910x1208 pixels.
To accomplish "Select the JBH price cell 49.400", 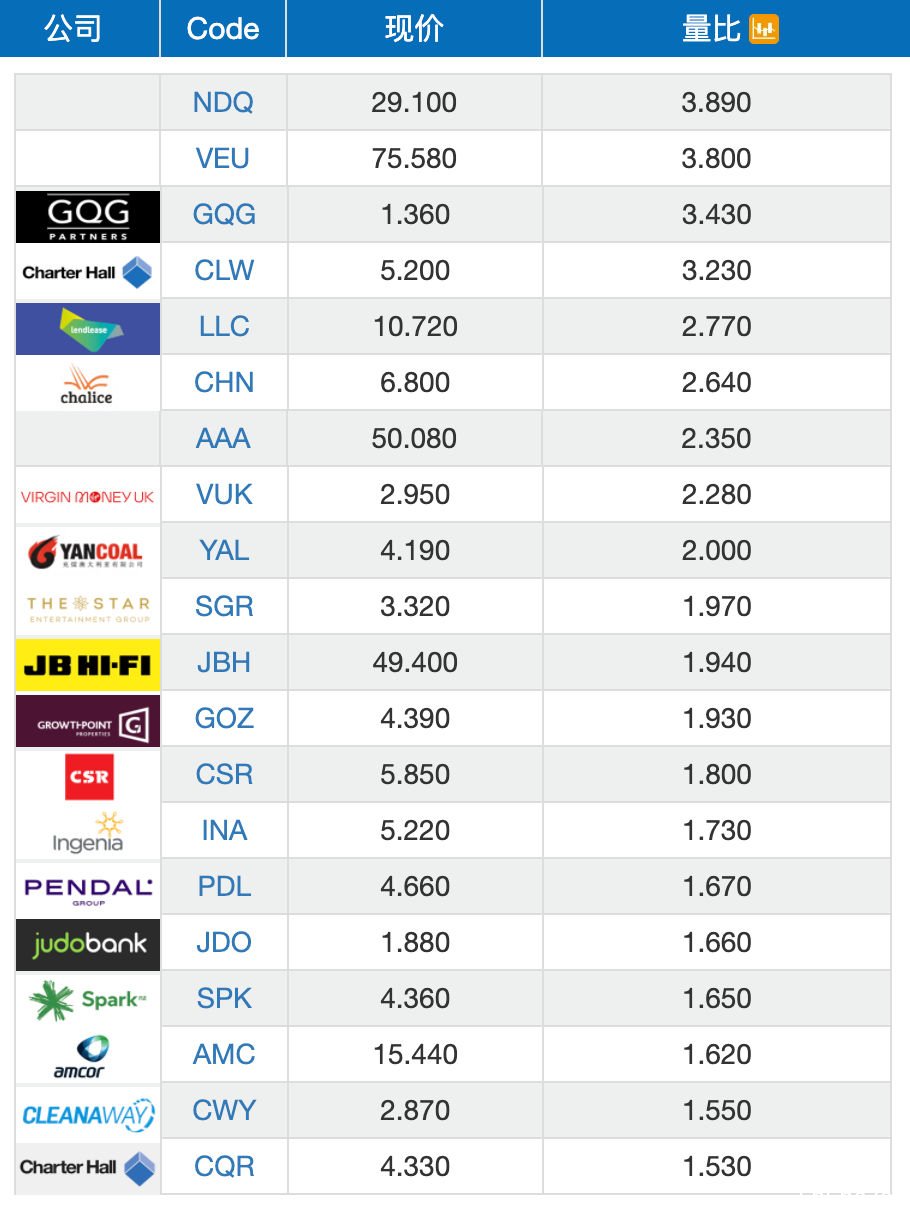I will click(414, 662).
